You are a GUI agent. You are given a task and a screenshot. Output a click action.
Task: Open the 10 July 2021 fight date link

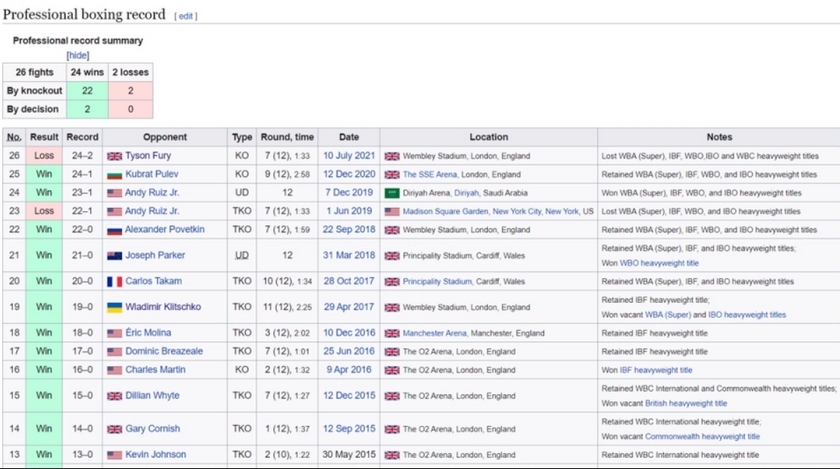pos(349,155)
